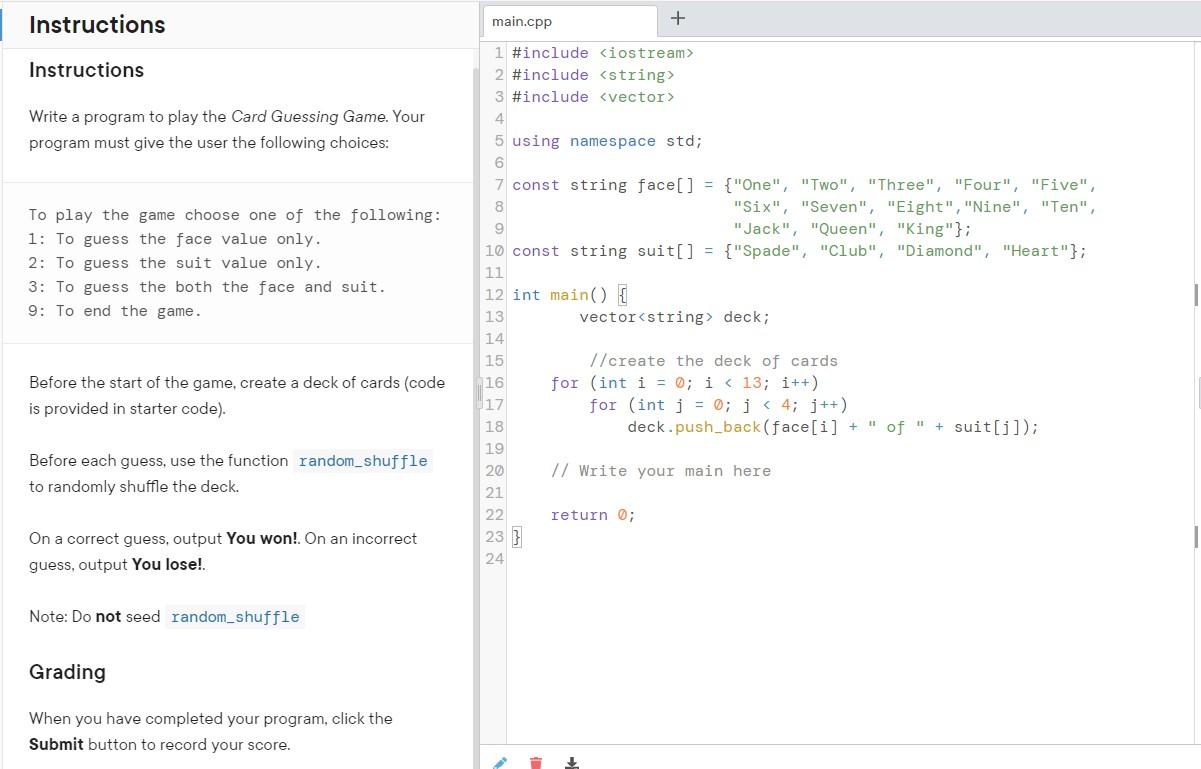Click the "Six", "Seven", "Eight" code line
This screenshot has width=1201, height=769.
915,207
